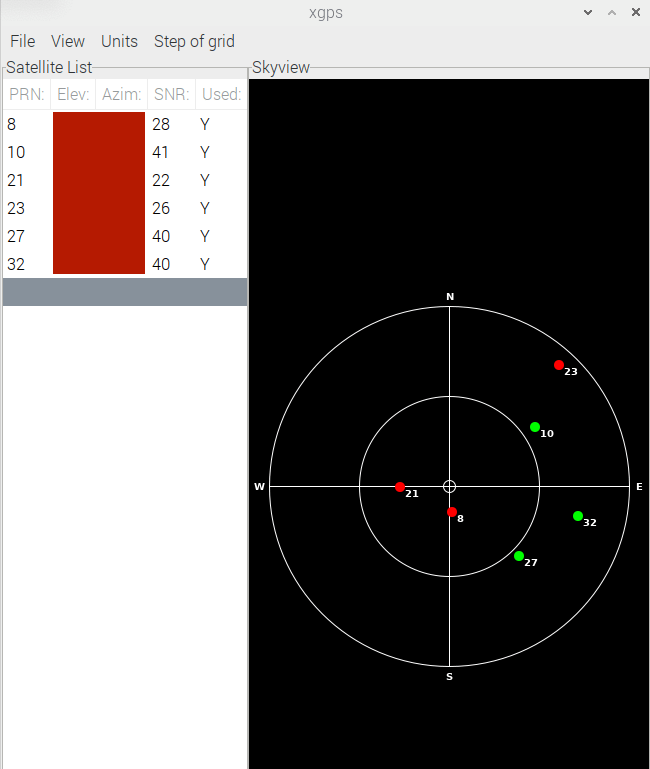Click the green satellite 10 dot
The height and width of the screenshot is (769, 650).
535,427
